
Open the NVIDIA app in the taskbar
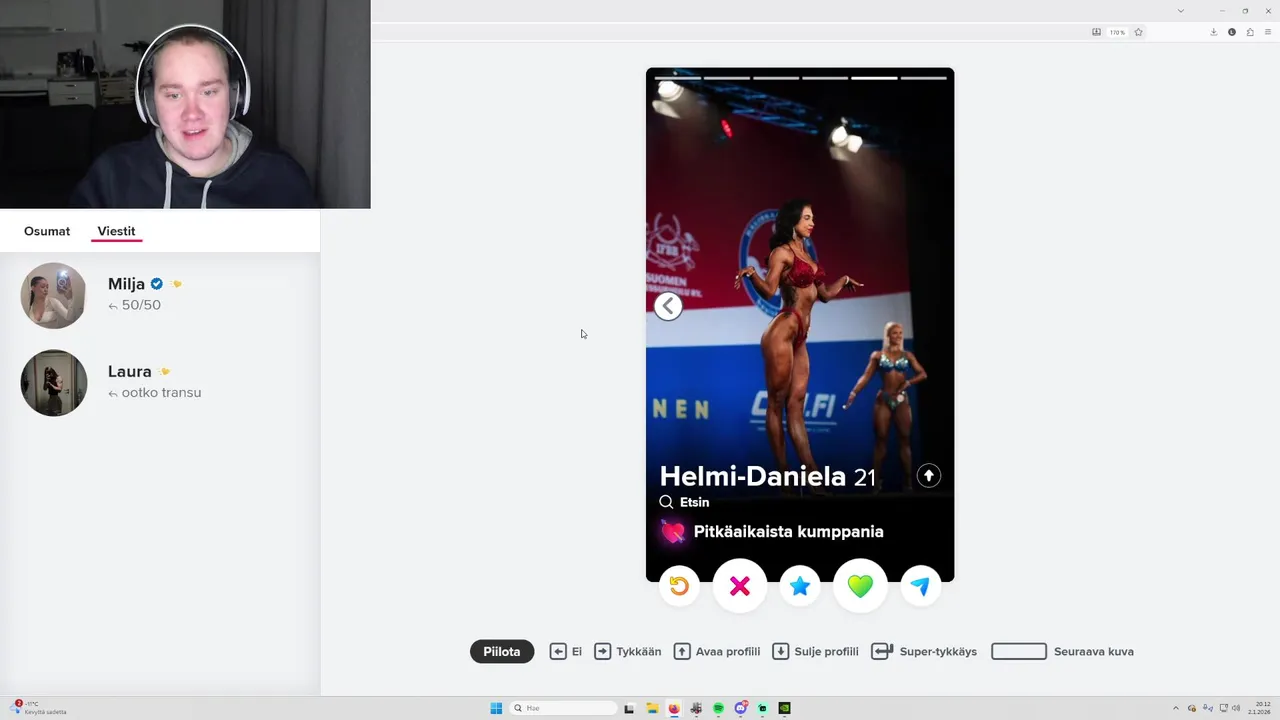pos(785,708)
